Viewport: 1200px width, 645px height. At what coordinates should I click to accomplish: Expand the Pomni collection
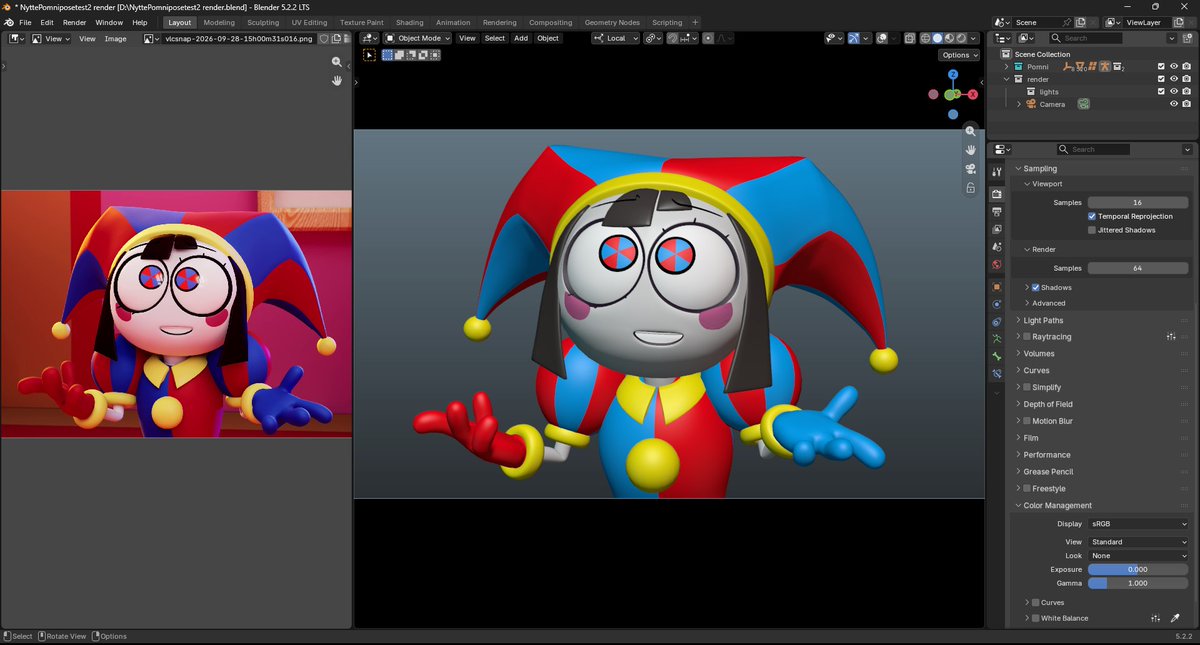pos(1007,66)
